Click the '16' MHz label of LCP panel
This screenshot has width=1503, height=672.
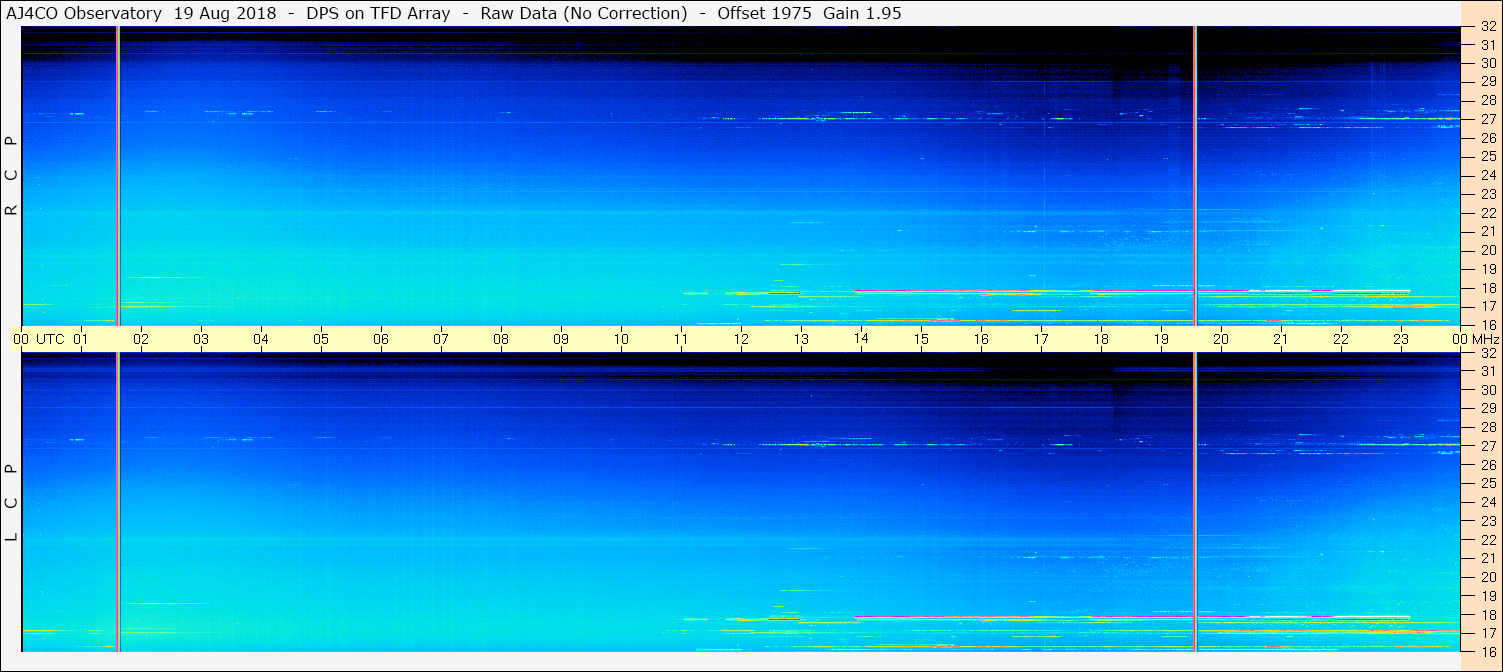pos(1488,652)
